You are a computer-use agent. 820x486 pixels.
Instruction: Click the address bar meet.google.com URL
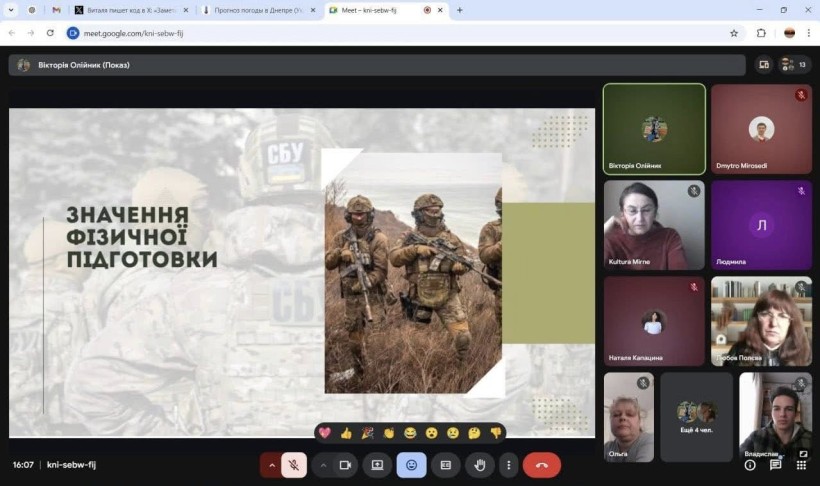tap(133, 33)
